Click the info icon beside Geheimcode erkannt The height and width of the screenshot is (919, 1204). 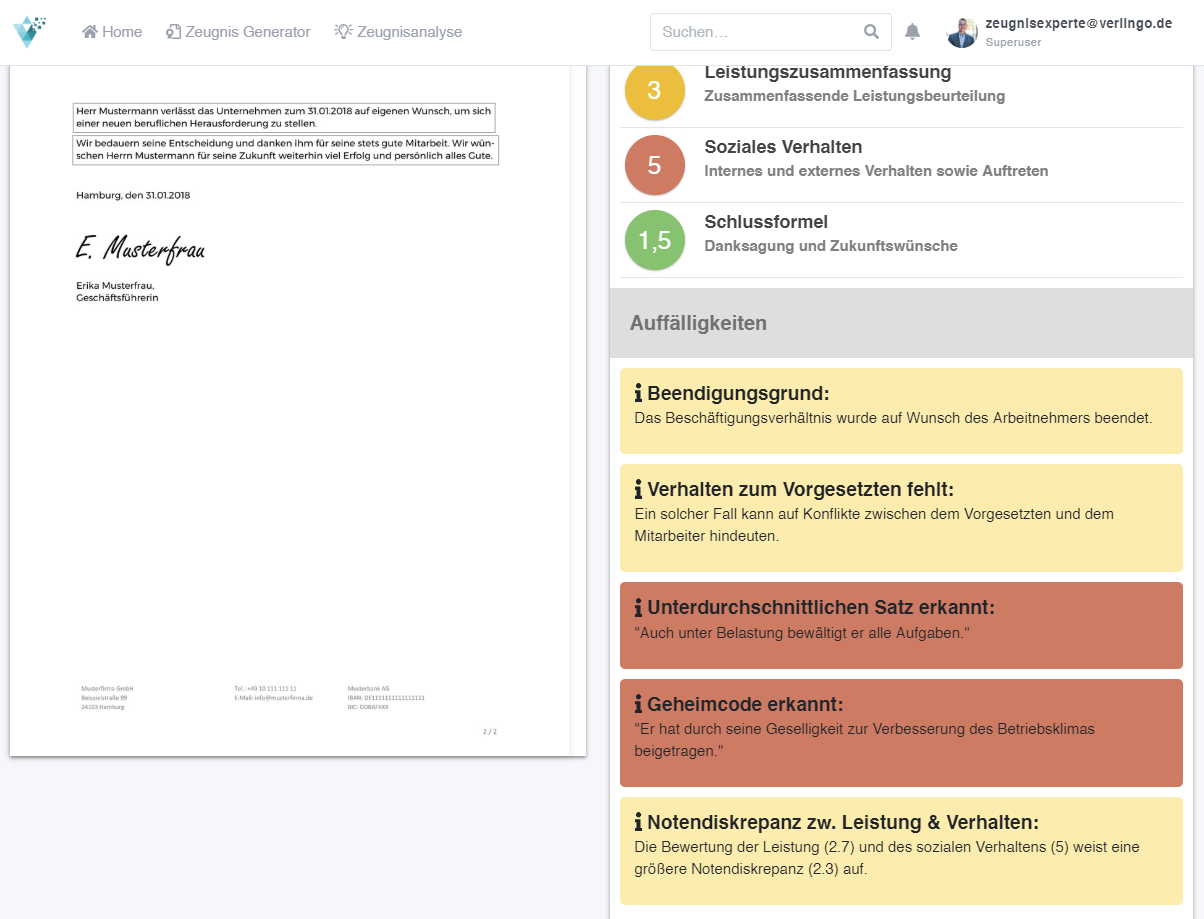tap(638, 704)
